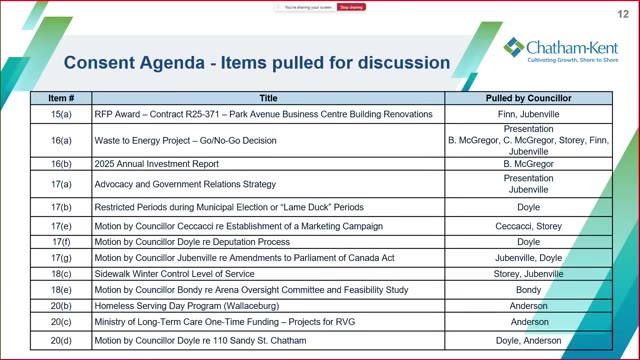Screen dimensions: 640x360
Task: Click the "Item #" column header
Action: 61,98
